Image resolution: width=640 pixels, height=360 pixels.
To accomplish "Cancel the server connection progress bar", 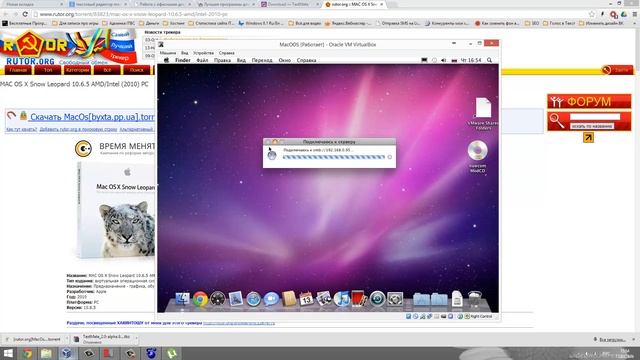I will [x=389, y=157].
